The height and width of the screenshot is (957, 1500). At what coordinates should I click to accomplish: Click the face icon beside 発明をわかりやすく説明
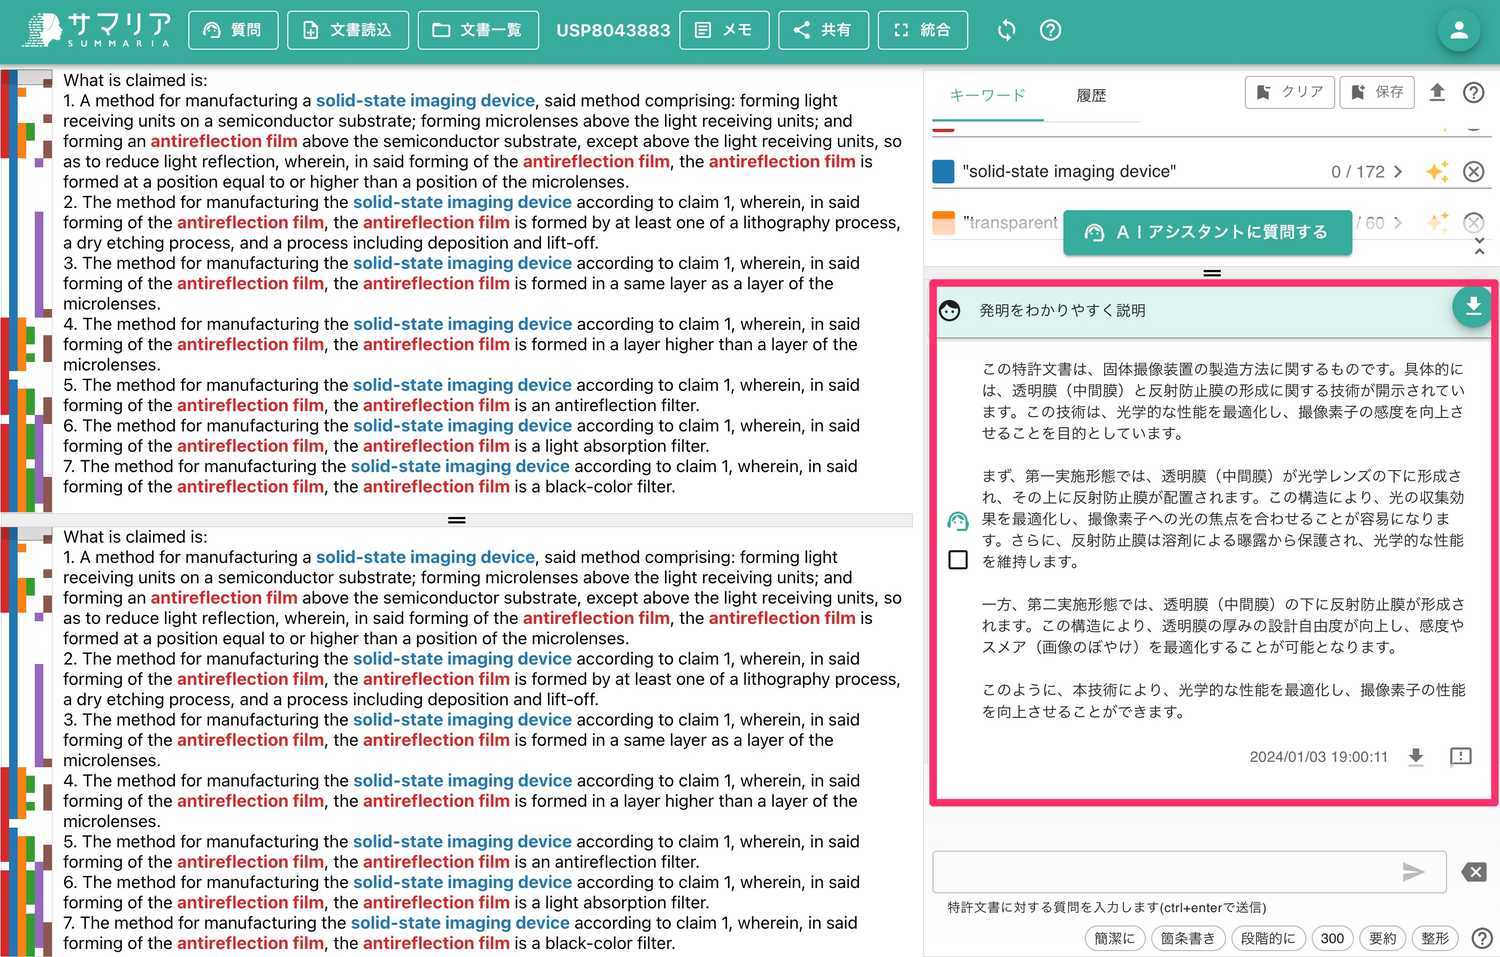950,310
